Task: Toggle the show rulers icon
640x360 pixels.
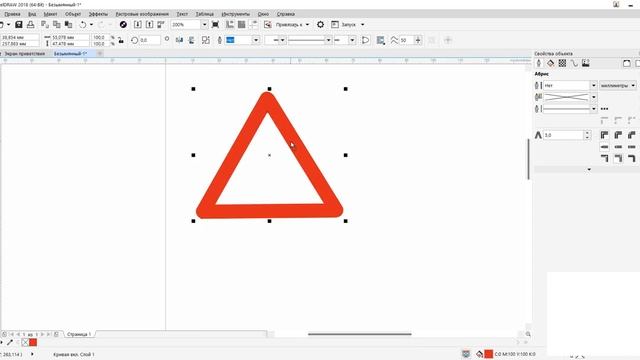Action: pyautogui.click(x=230, y=25)
